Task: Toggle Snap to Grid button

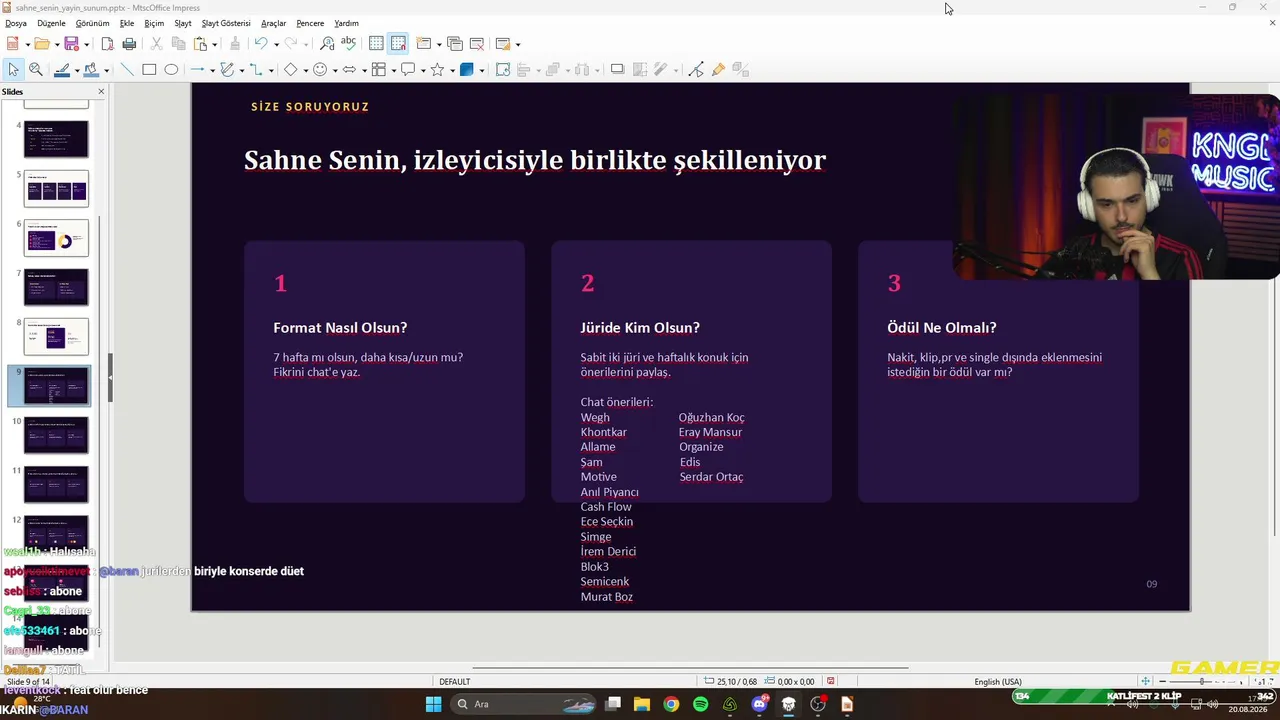Action: click(x=398, y=44)
